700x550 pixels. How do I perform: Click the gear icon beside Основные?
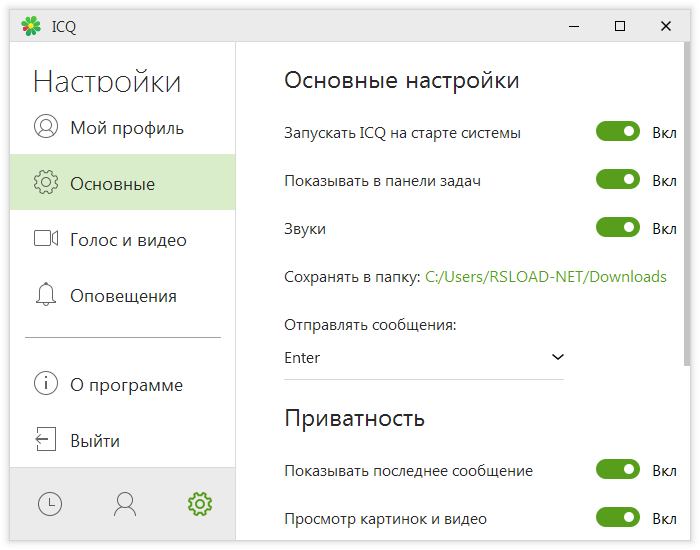click(x=46, y=184)
